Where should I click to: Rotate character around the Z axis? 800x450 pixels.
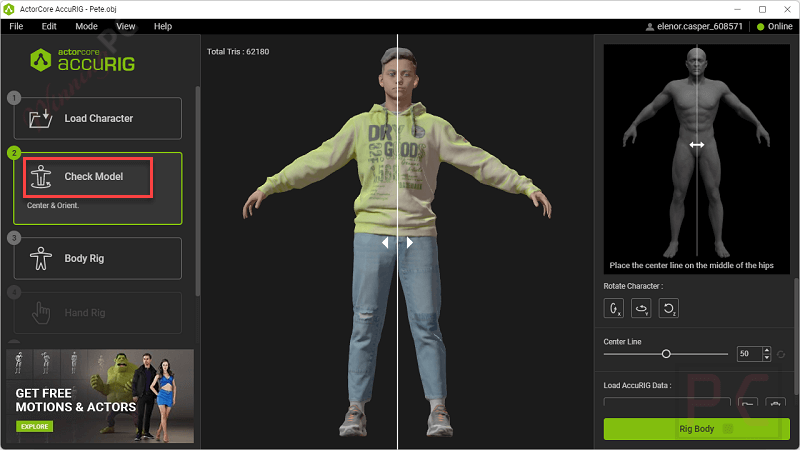click(669, 308)
